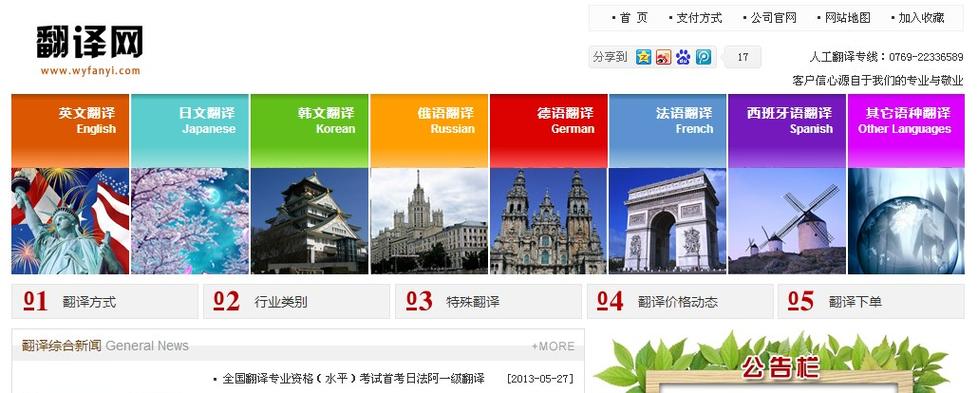Open 网站地图 site map
The width and height of the screenshot is (978, 393).
tap(844, 18)
